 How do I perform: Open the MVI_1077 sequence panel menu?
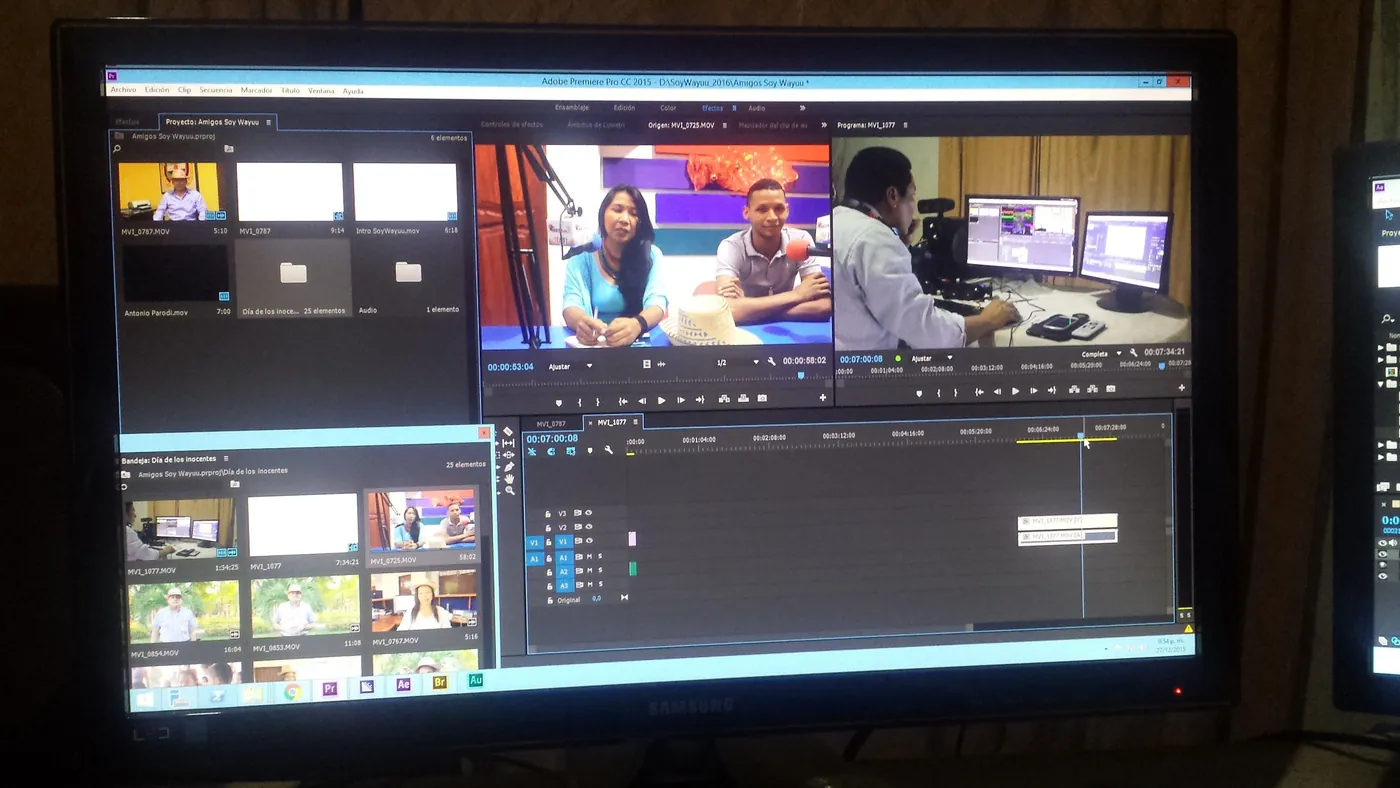[x=635, y=422]
